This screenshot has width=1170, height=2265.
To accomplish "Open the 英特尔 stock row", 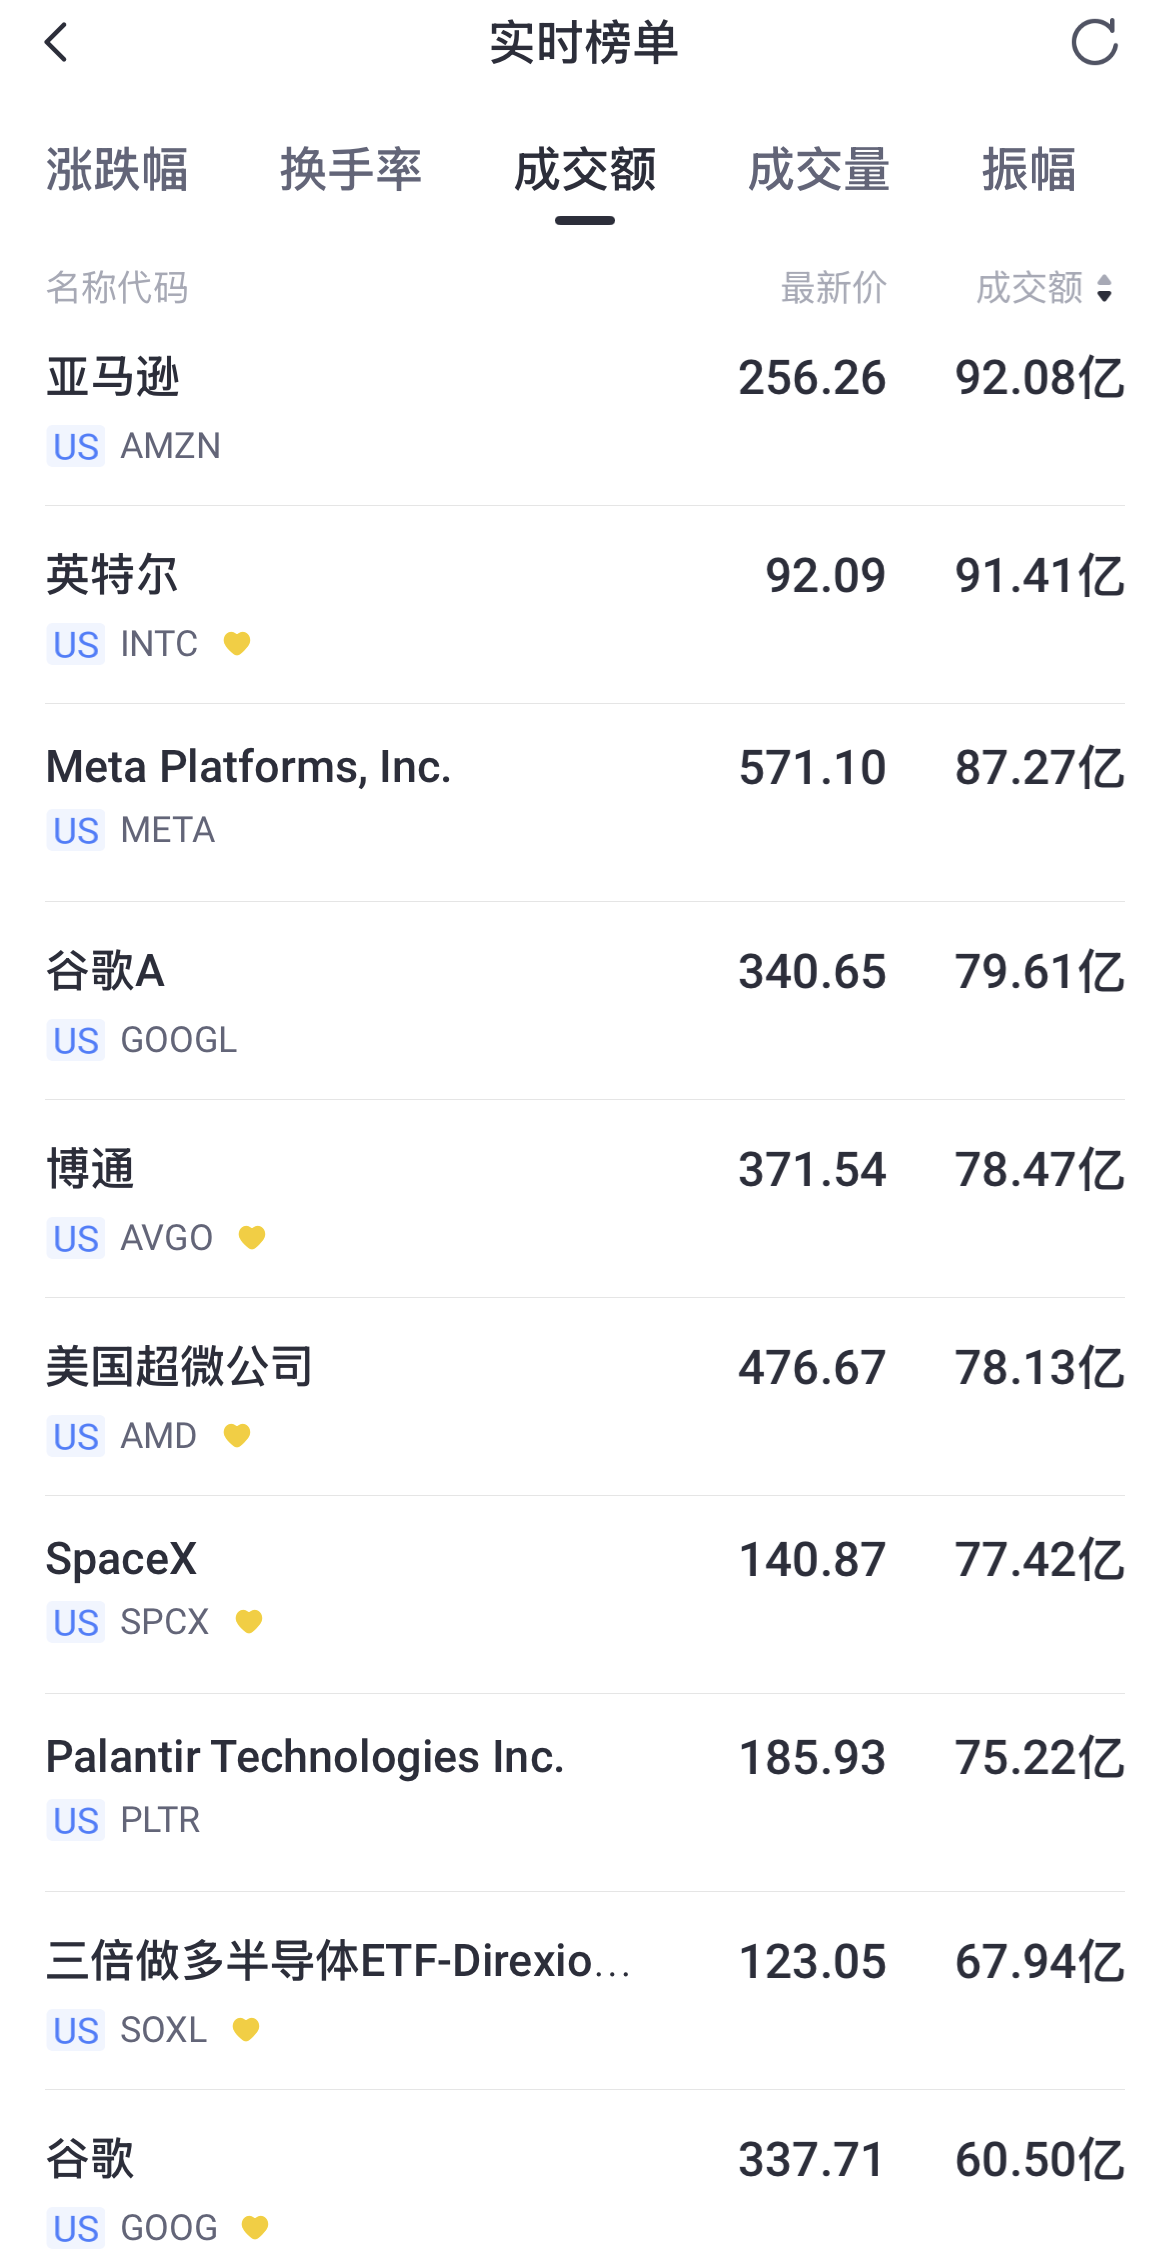I will pyautogui.click(x=585, y=605).
